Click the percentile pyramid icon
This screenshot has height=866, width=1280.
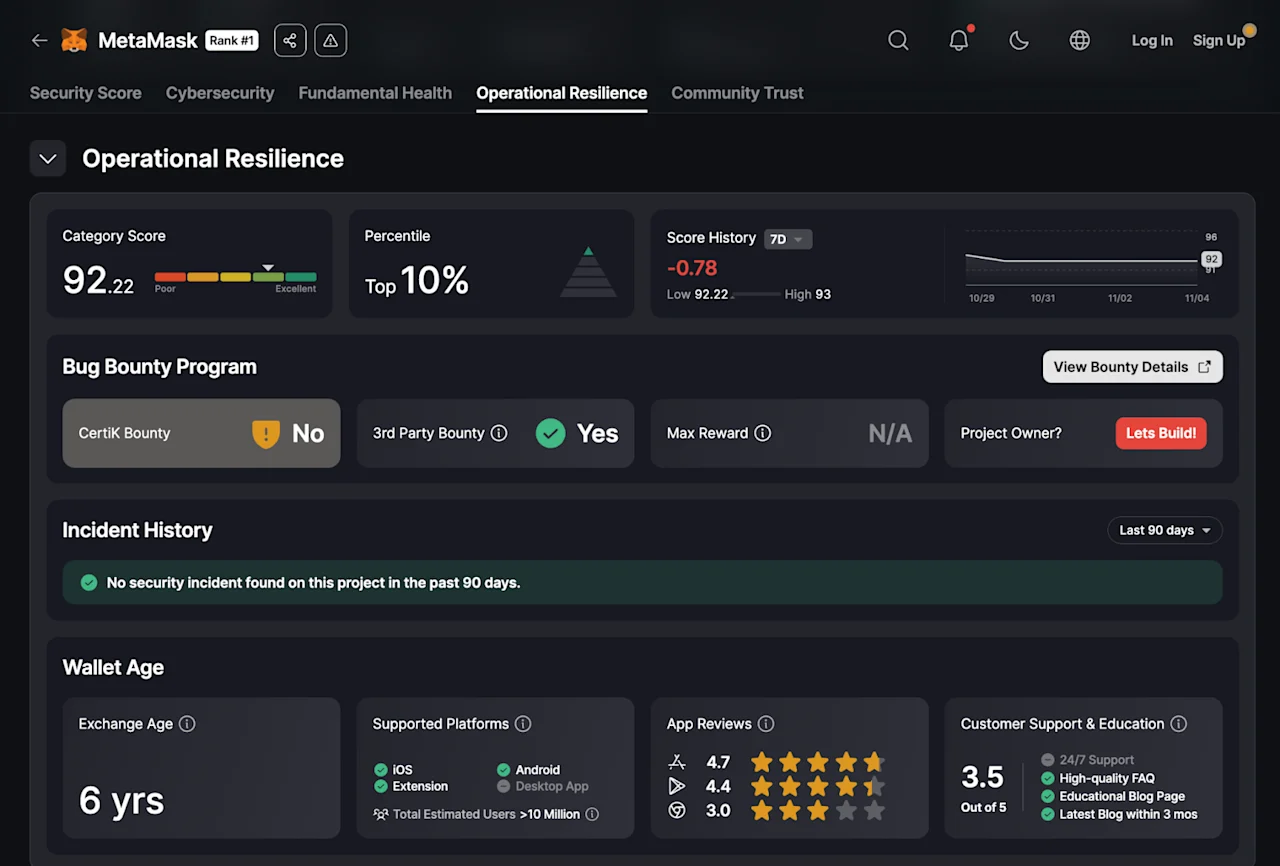point(588,271)
